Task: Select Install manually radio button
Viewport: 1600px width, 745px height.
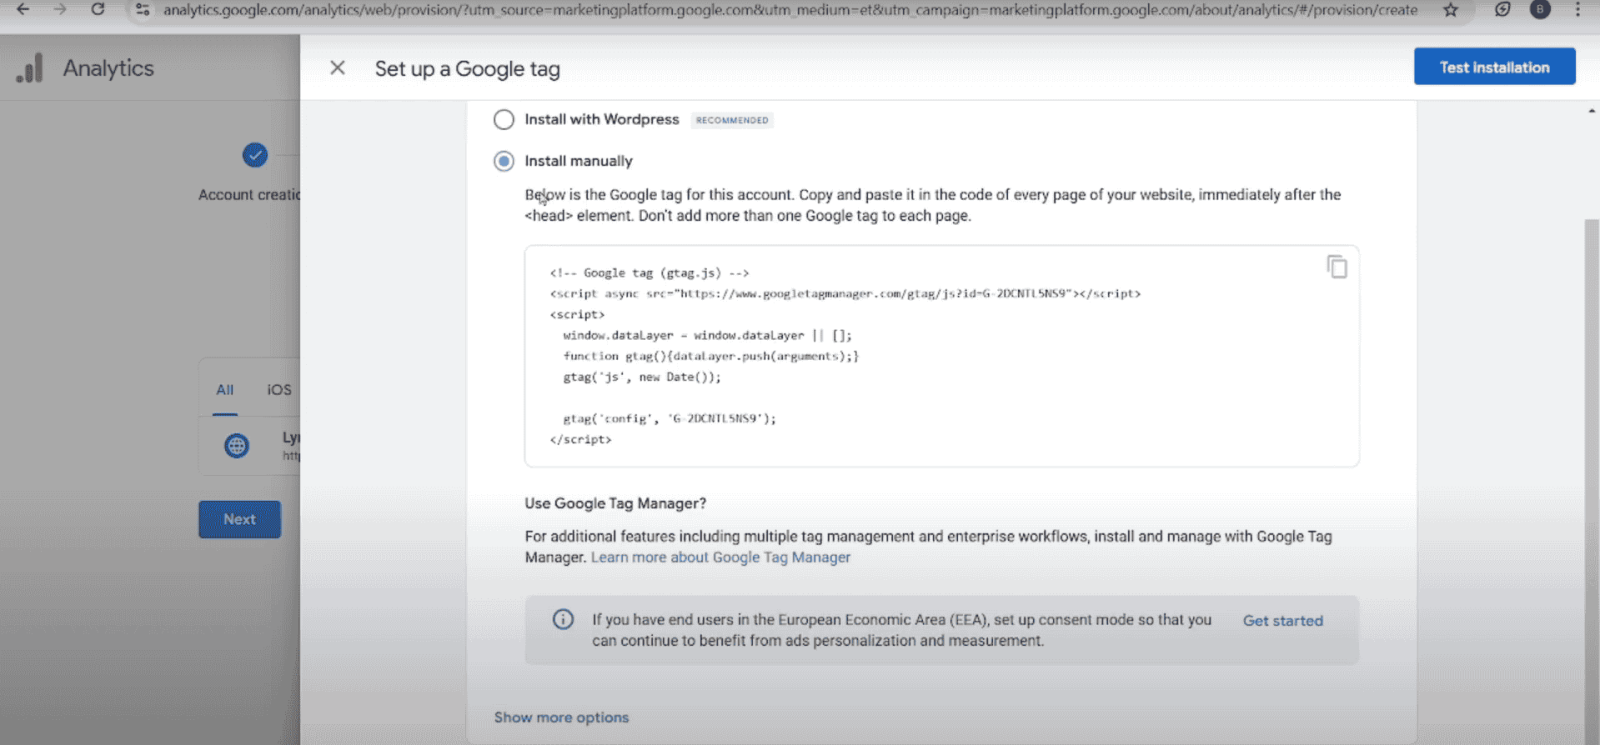Action: [504, 161]
